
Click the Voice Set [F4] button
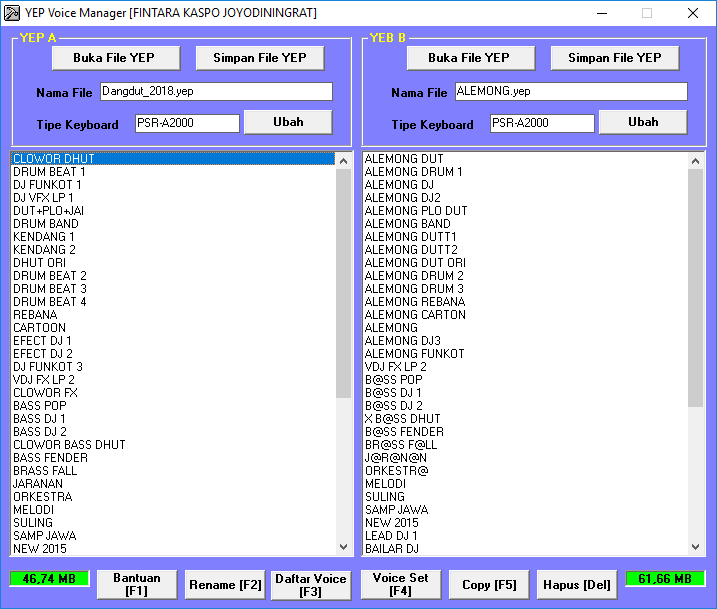(x=401, y=584)
